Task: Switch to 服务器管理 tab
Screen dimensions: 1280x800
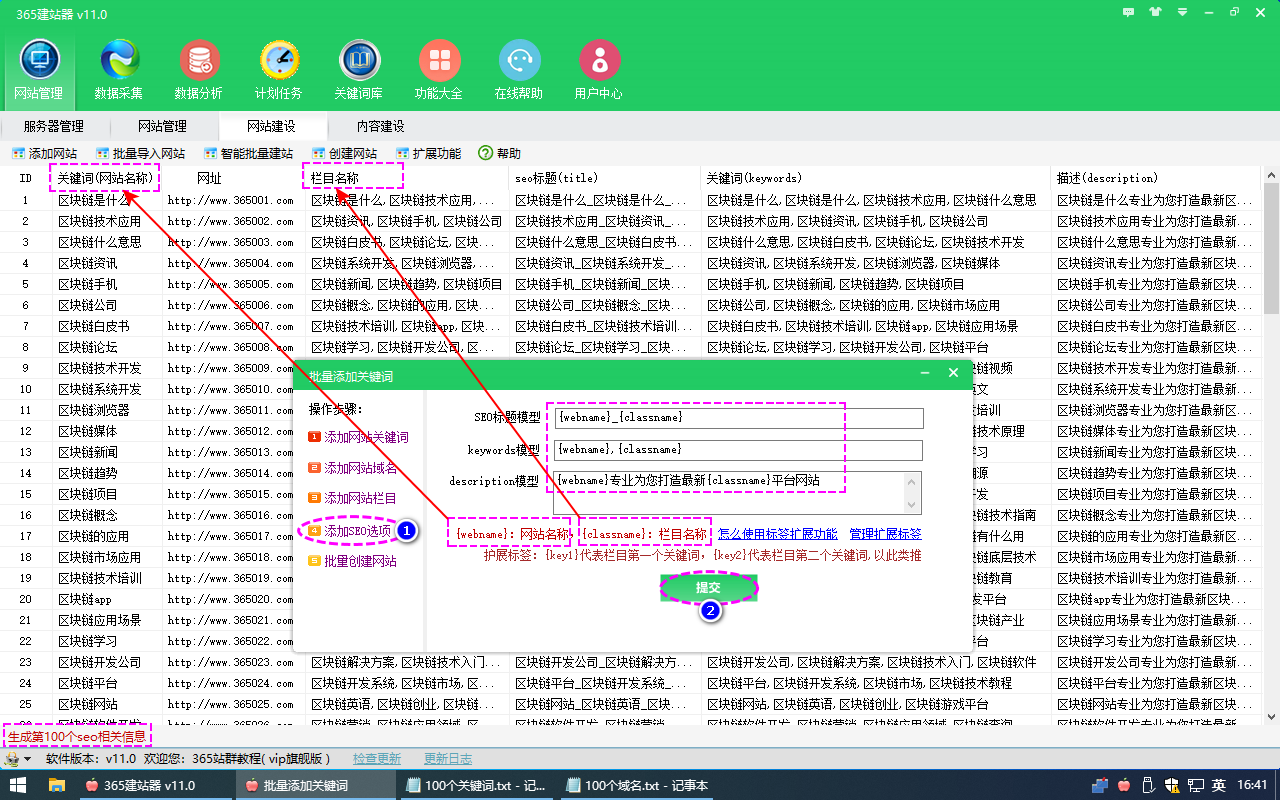Action: click(54, 126)
